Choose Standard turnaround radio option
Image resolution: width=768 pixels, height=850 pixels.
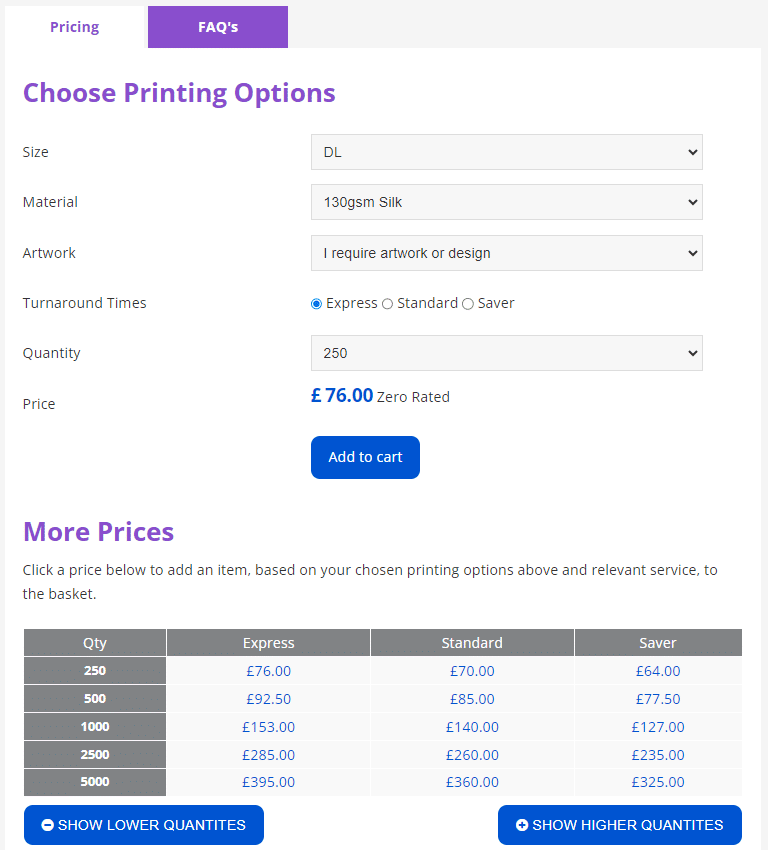[388, 303]
